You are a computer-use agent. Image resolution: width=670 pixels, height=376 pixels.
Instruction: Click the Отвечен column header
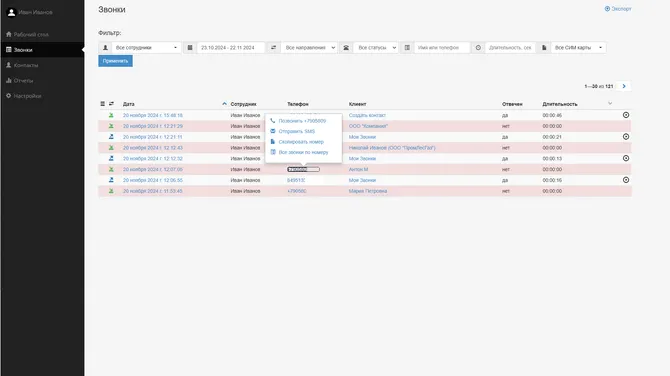tap(512, 104)
